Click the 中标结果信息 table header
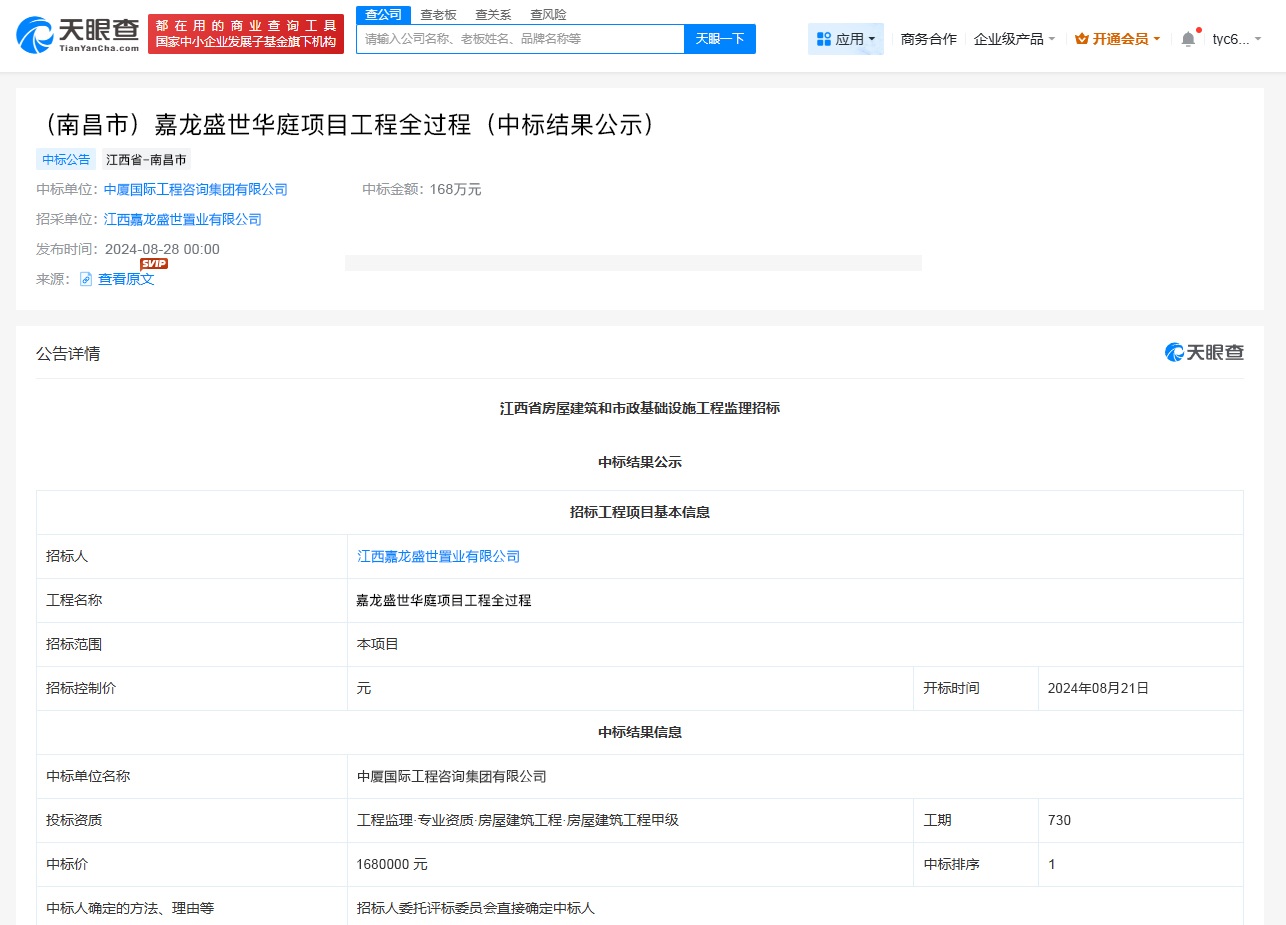 [x=640, y=732]
